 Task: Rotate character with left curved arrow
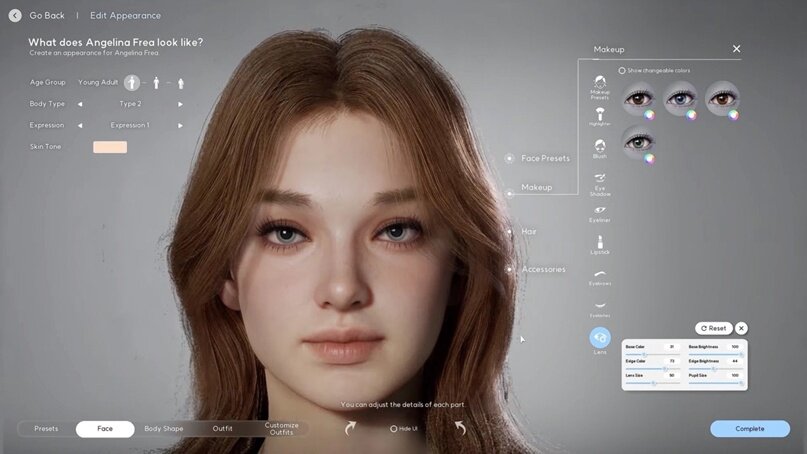coord(350,428)
